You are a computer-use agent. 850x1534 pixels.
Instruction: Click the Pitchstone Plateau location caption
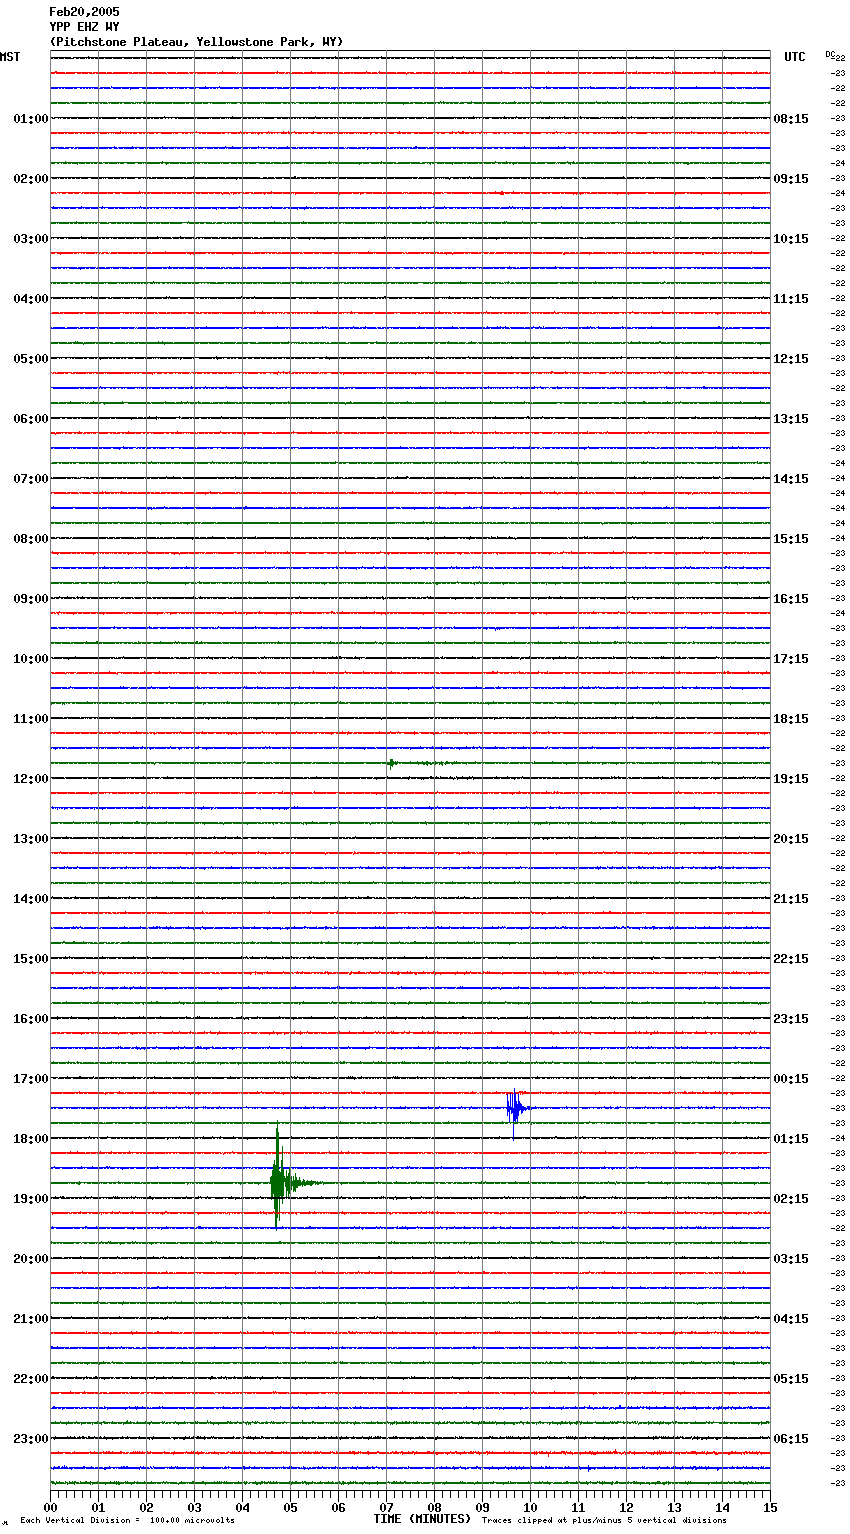[196, 42]
